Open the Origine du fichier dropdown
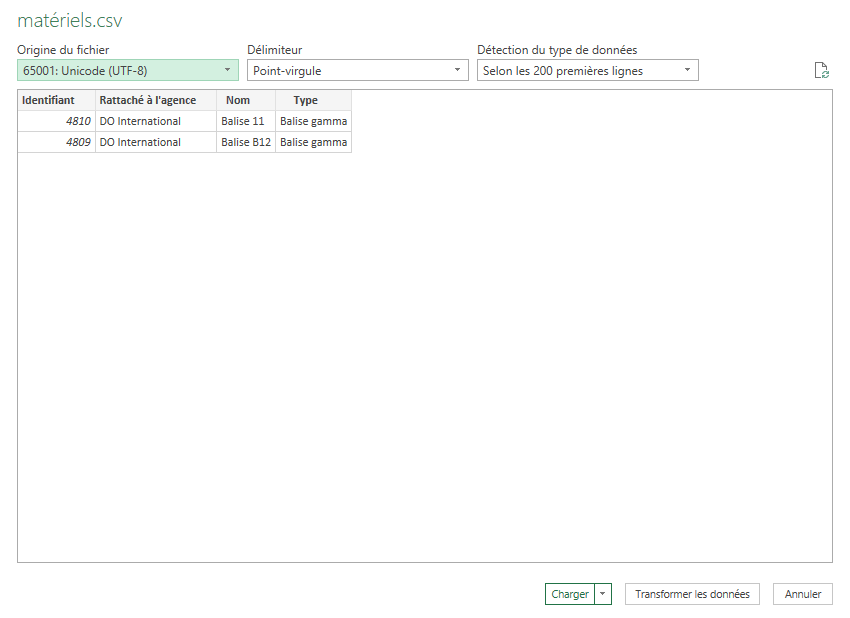The image size is (850, 618). [x=128, y=71]
